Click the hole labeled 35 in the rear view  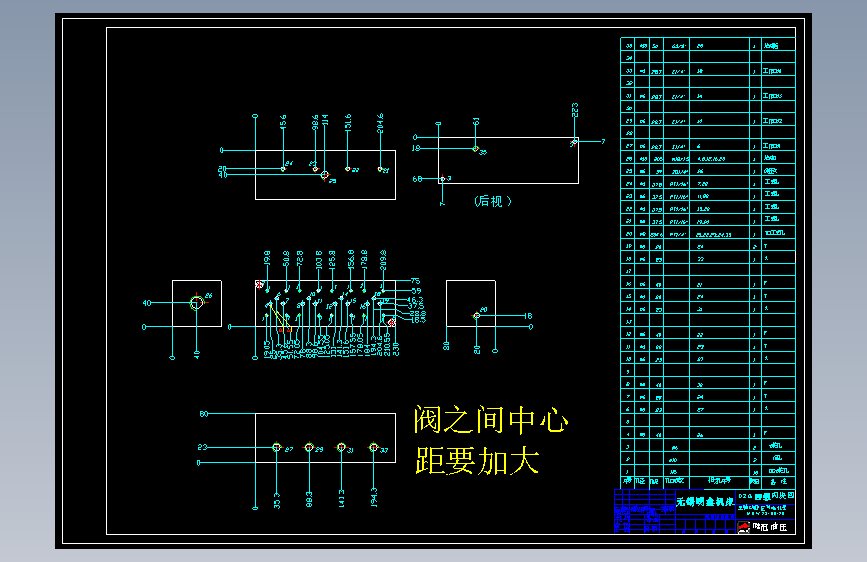476,148
